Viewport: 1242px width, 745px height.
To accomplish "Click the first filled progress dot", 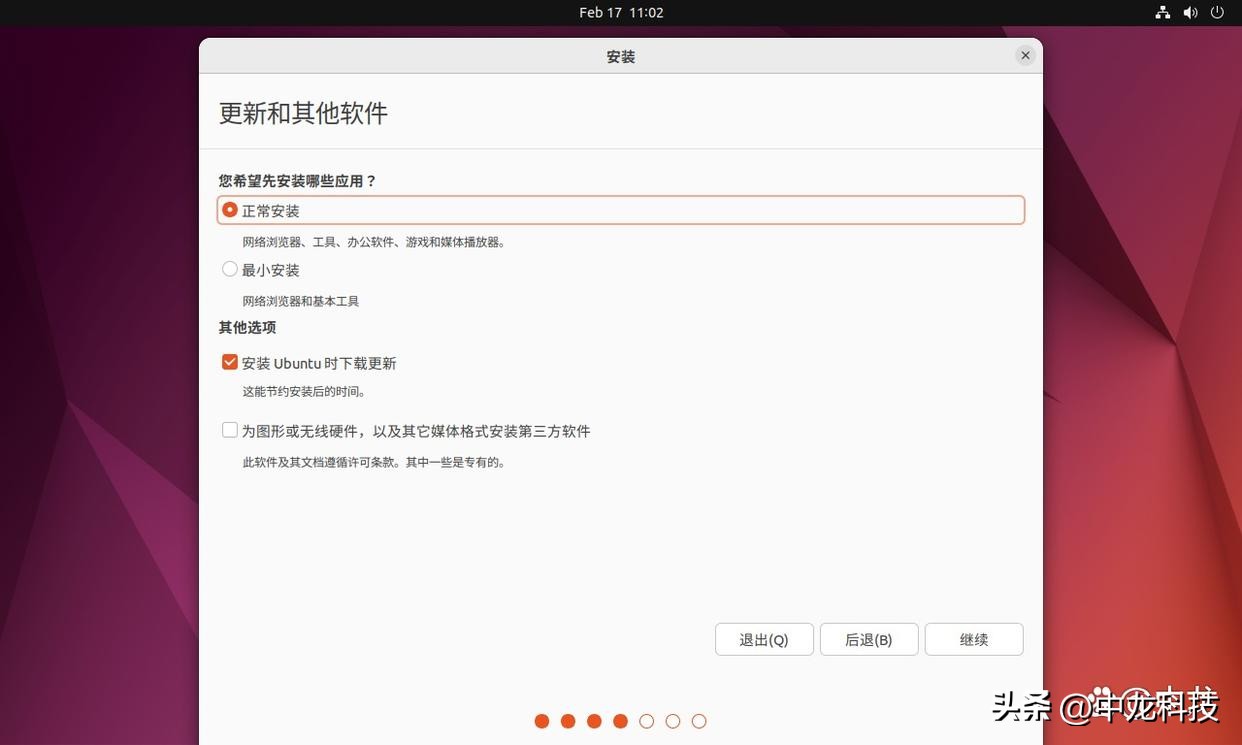I will (540, 718).
